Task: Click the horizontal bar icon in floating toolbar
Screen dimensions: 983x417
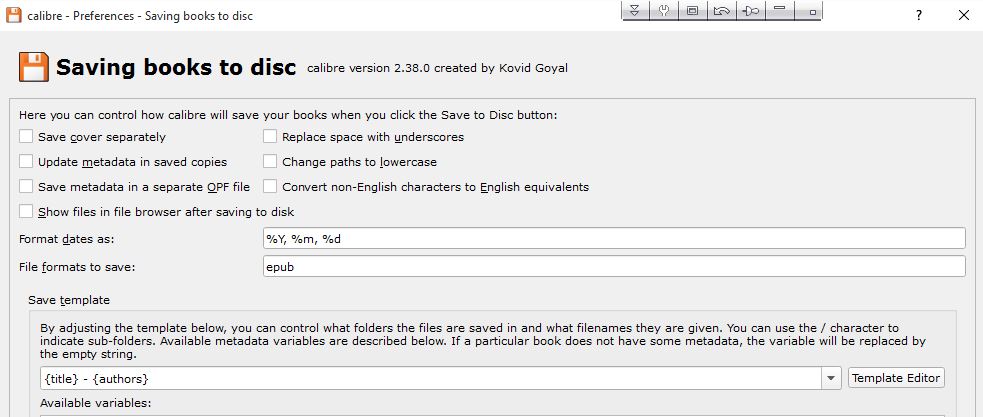Action: (x=780, y=11)
